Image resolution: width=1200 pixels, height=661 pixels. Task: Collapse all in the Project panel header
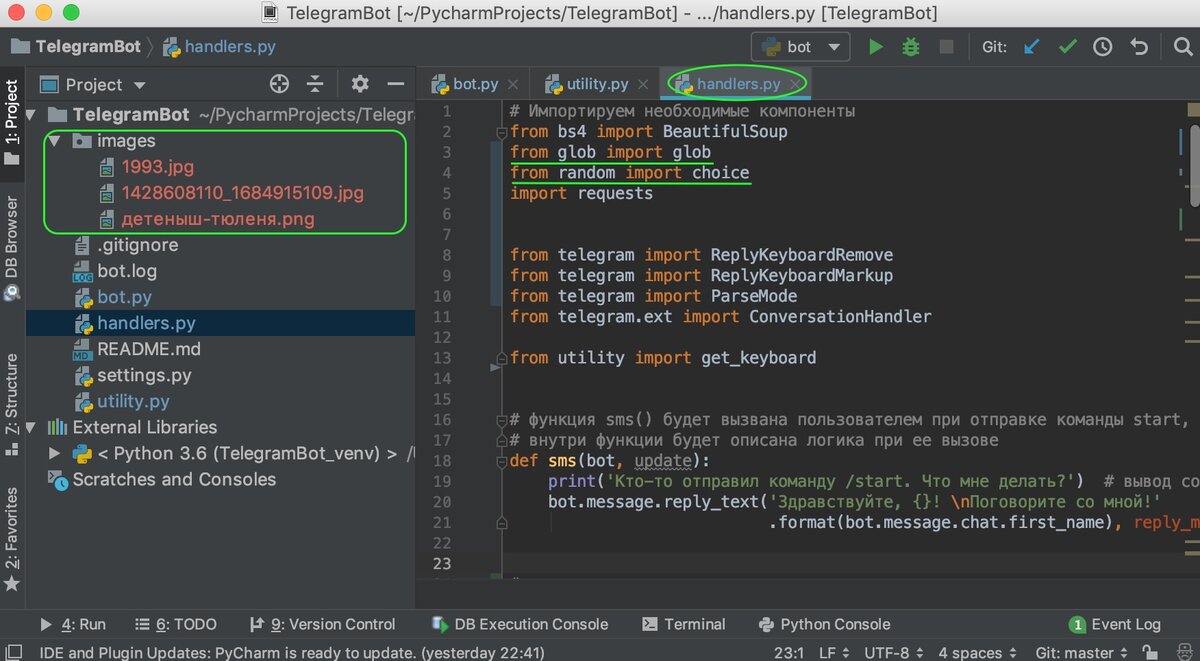pos(315,84)
